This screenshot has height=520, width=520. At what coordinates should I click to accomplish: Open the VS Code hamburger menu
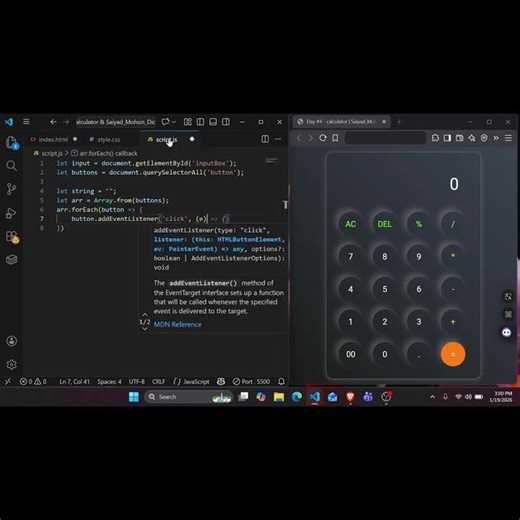(x=26, y=122)
